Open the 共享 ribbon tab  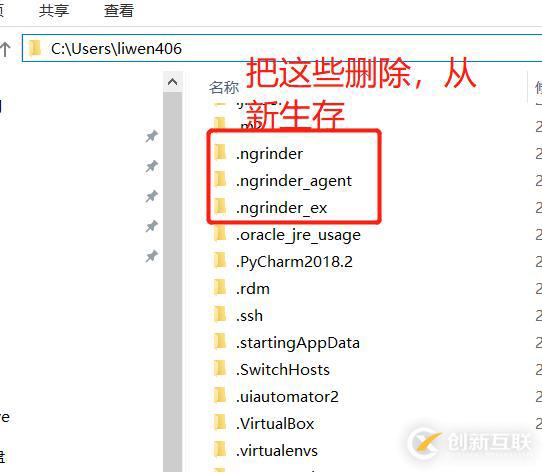pyautogui.click(x=54, y=10)
